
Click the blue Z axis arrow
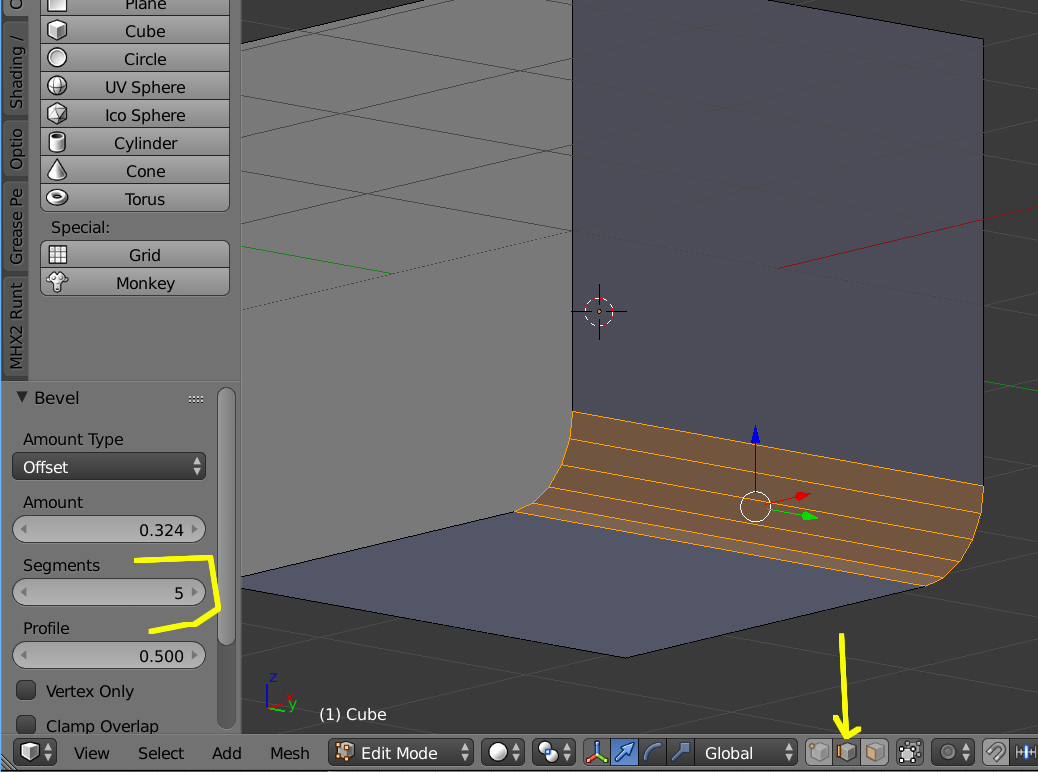[755, 434]
